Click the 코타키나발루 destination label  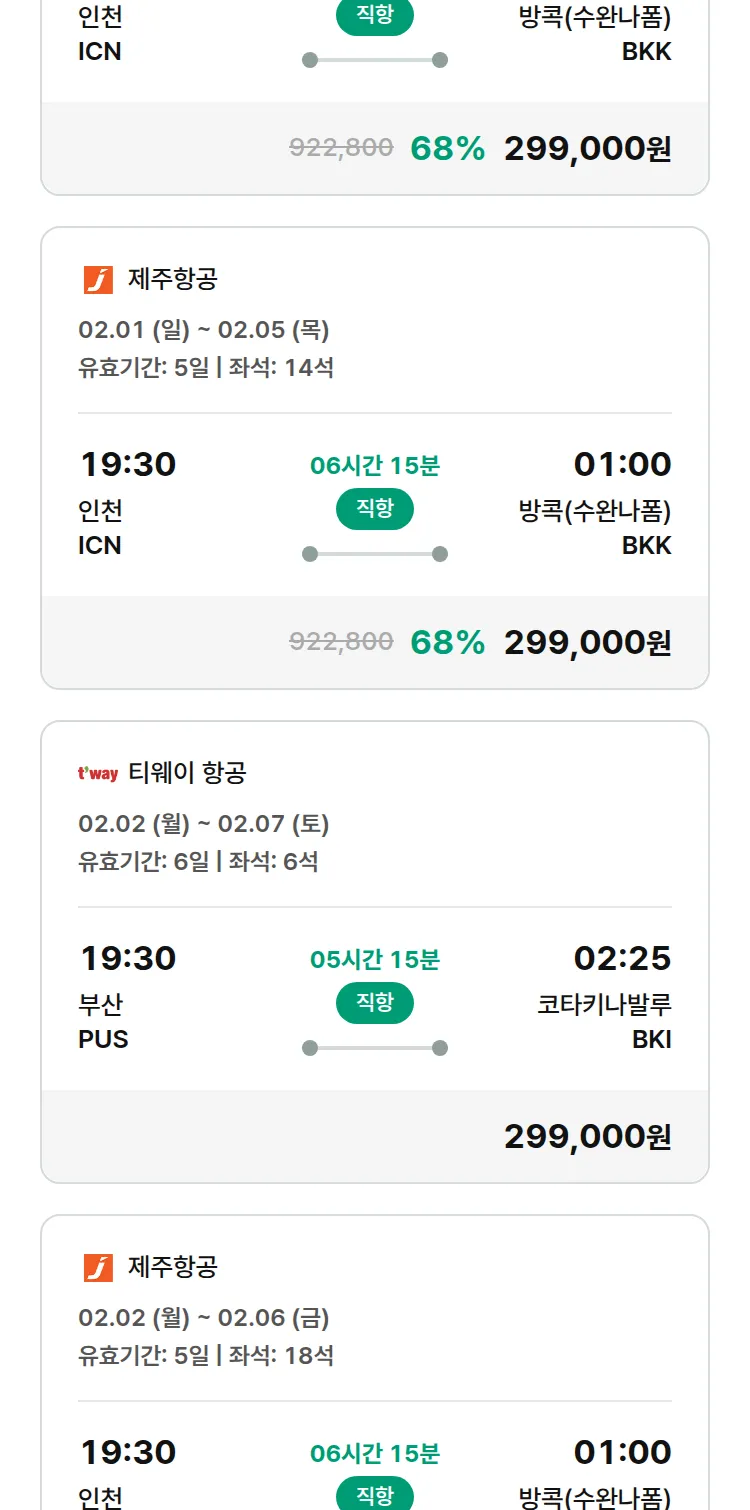tap(604, 1004)
